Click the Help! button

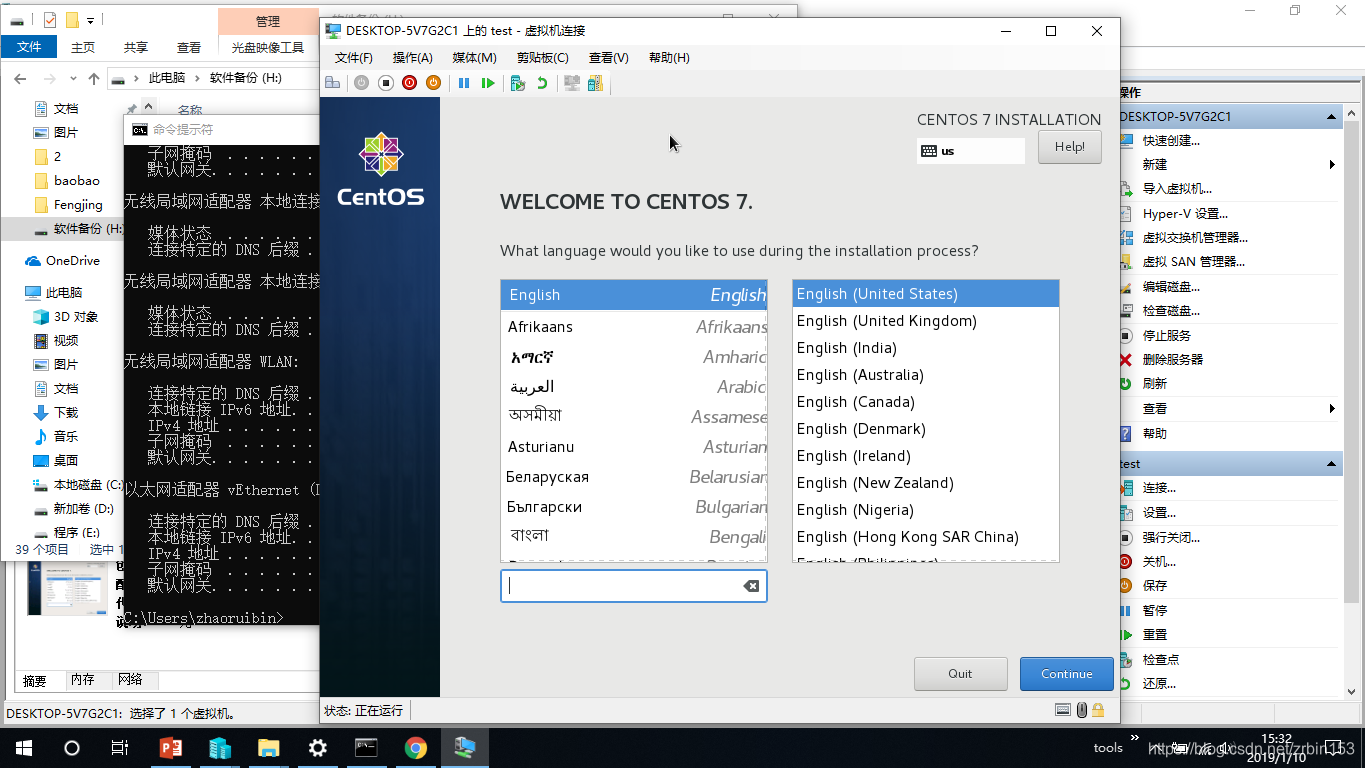tap(1069, 147)
